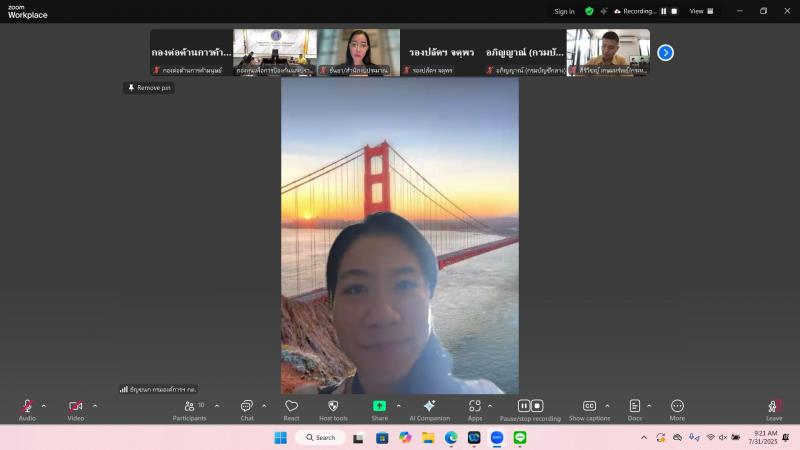Open the View layout menu

[x=702, y=11]
